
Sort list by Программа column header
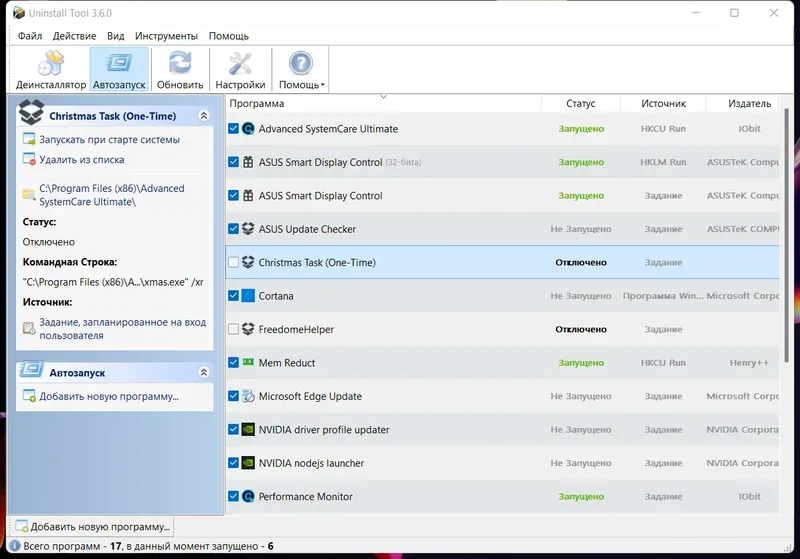pyautogui.click(x=383, y=104)
